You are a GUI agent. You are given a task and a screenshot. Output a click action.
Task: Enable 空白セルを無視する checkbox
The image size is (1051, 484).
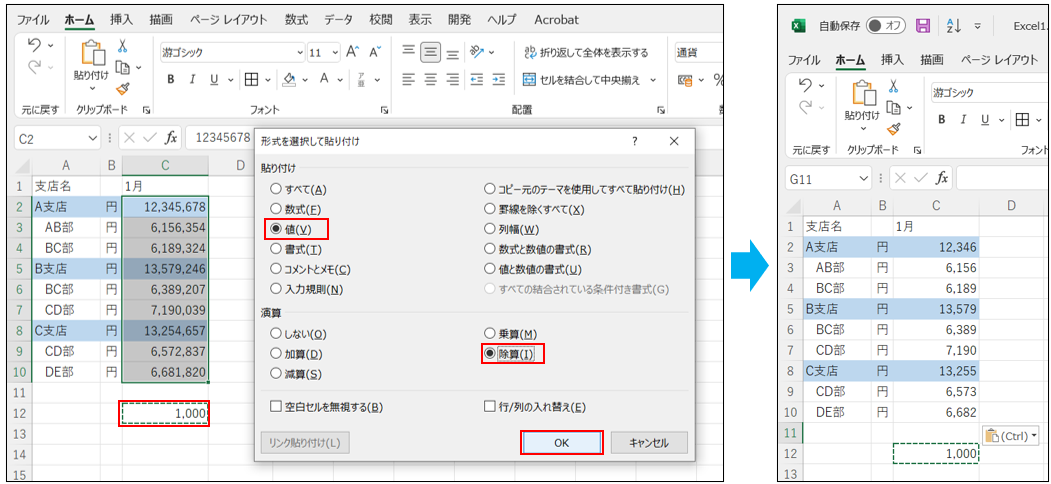point(275,407)
